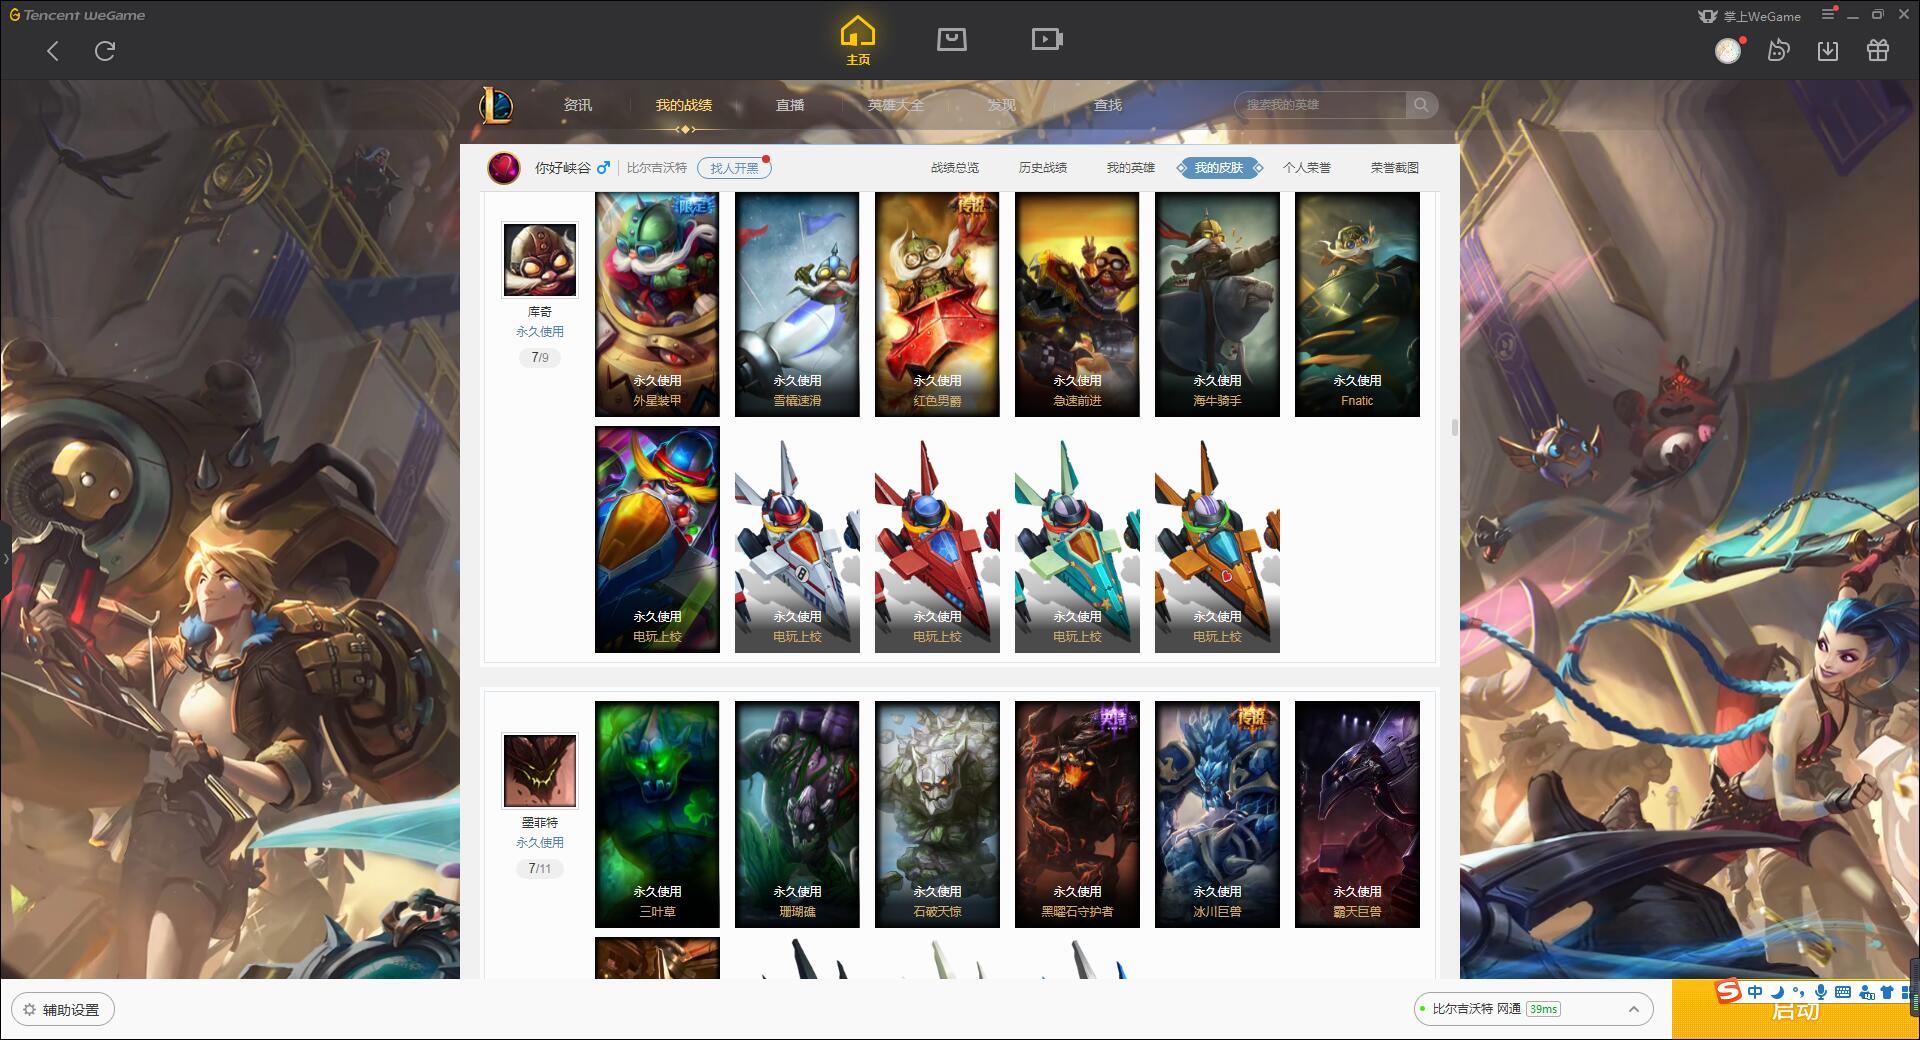Open the 红色男爵 skin card
The width and height of the screenshot is (1920, 1040).
point(937,304)
